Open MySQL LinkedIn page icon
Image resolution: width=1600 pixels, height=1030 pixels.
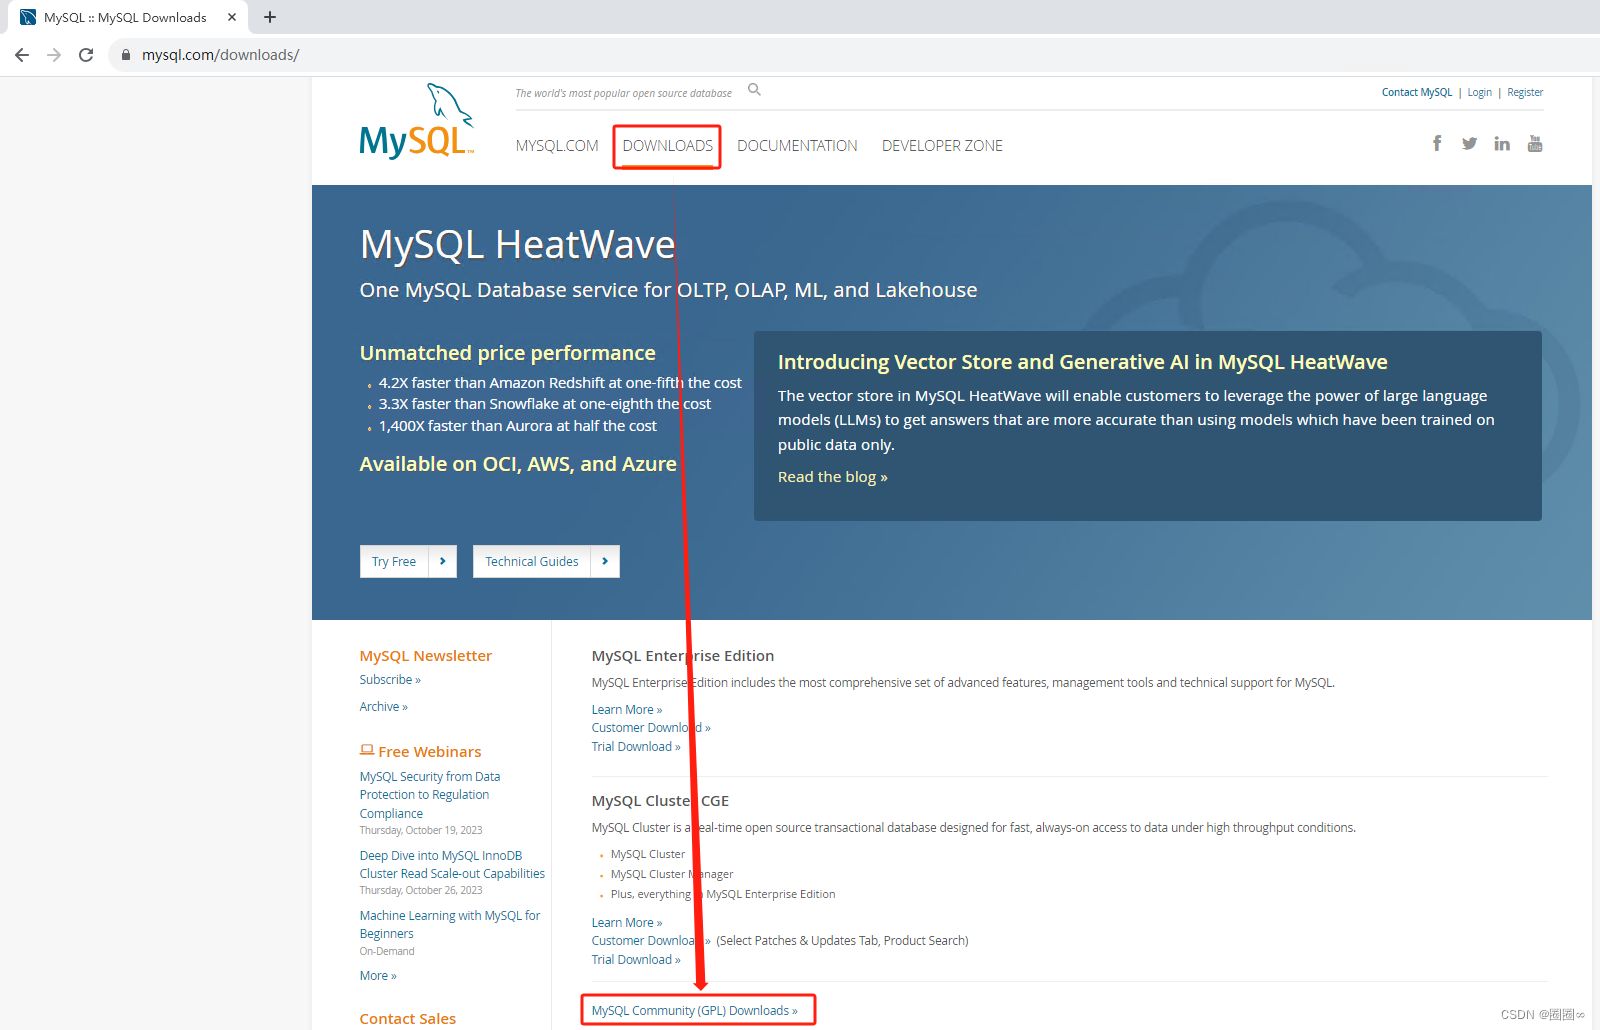1502,144
